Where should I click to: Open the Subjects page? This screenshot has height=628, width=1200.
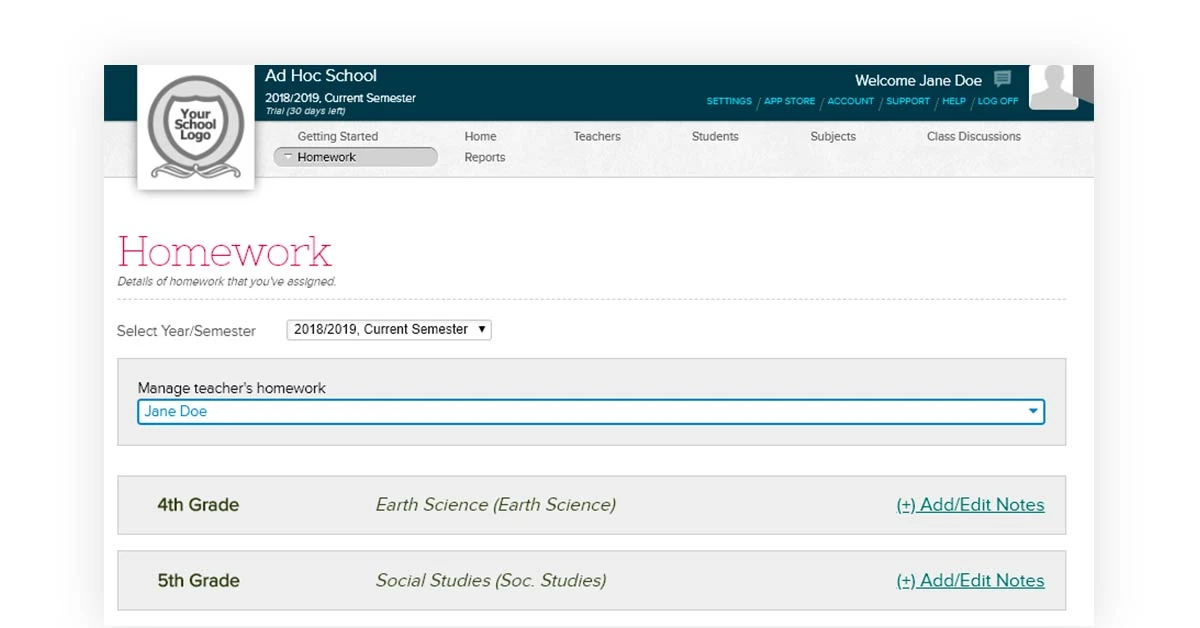833,136
